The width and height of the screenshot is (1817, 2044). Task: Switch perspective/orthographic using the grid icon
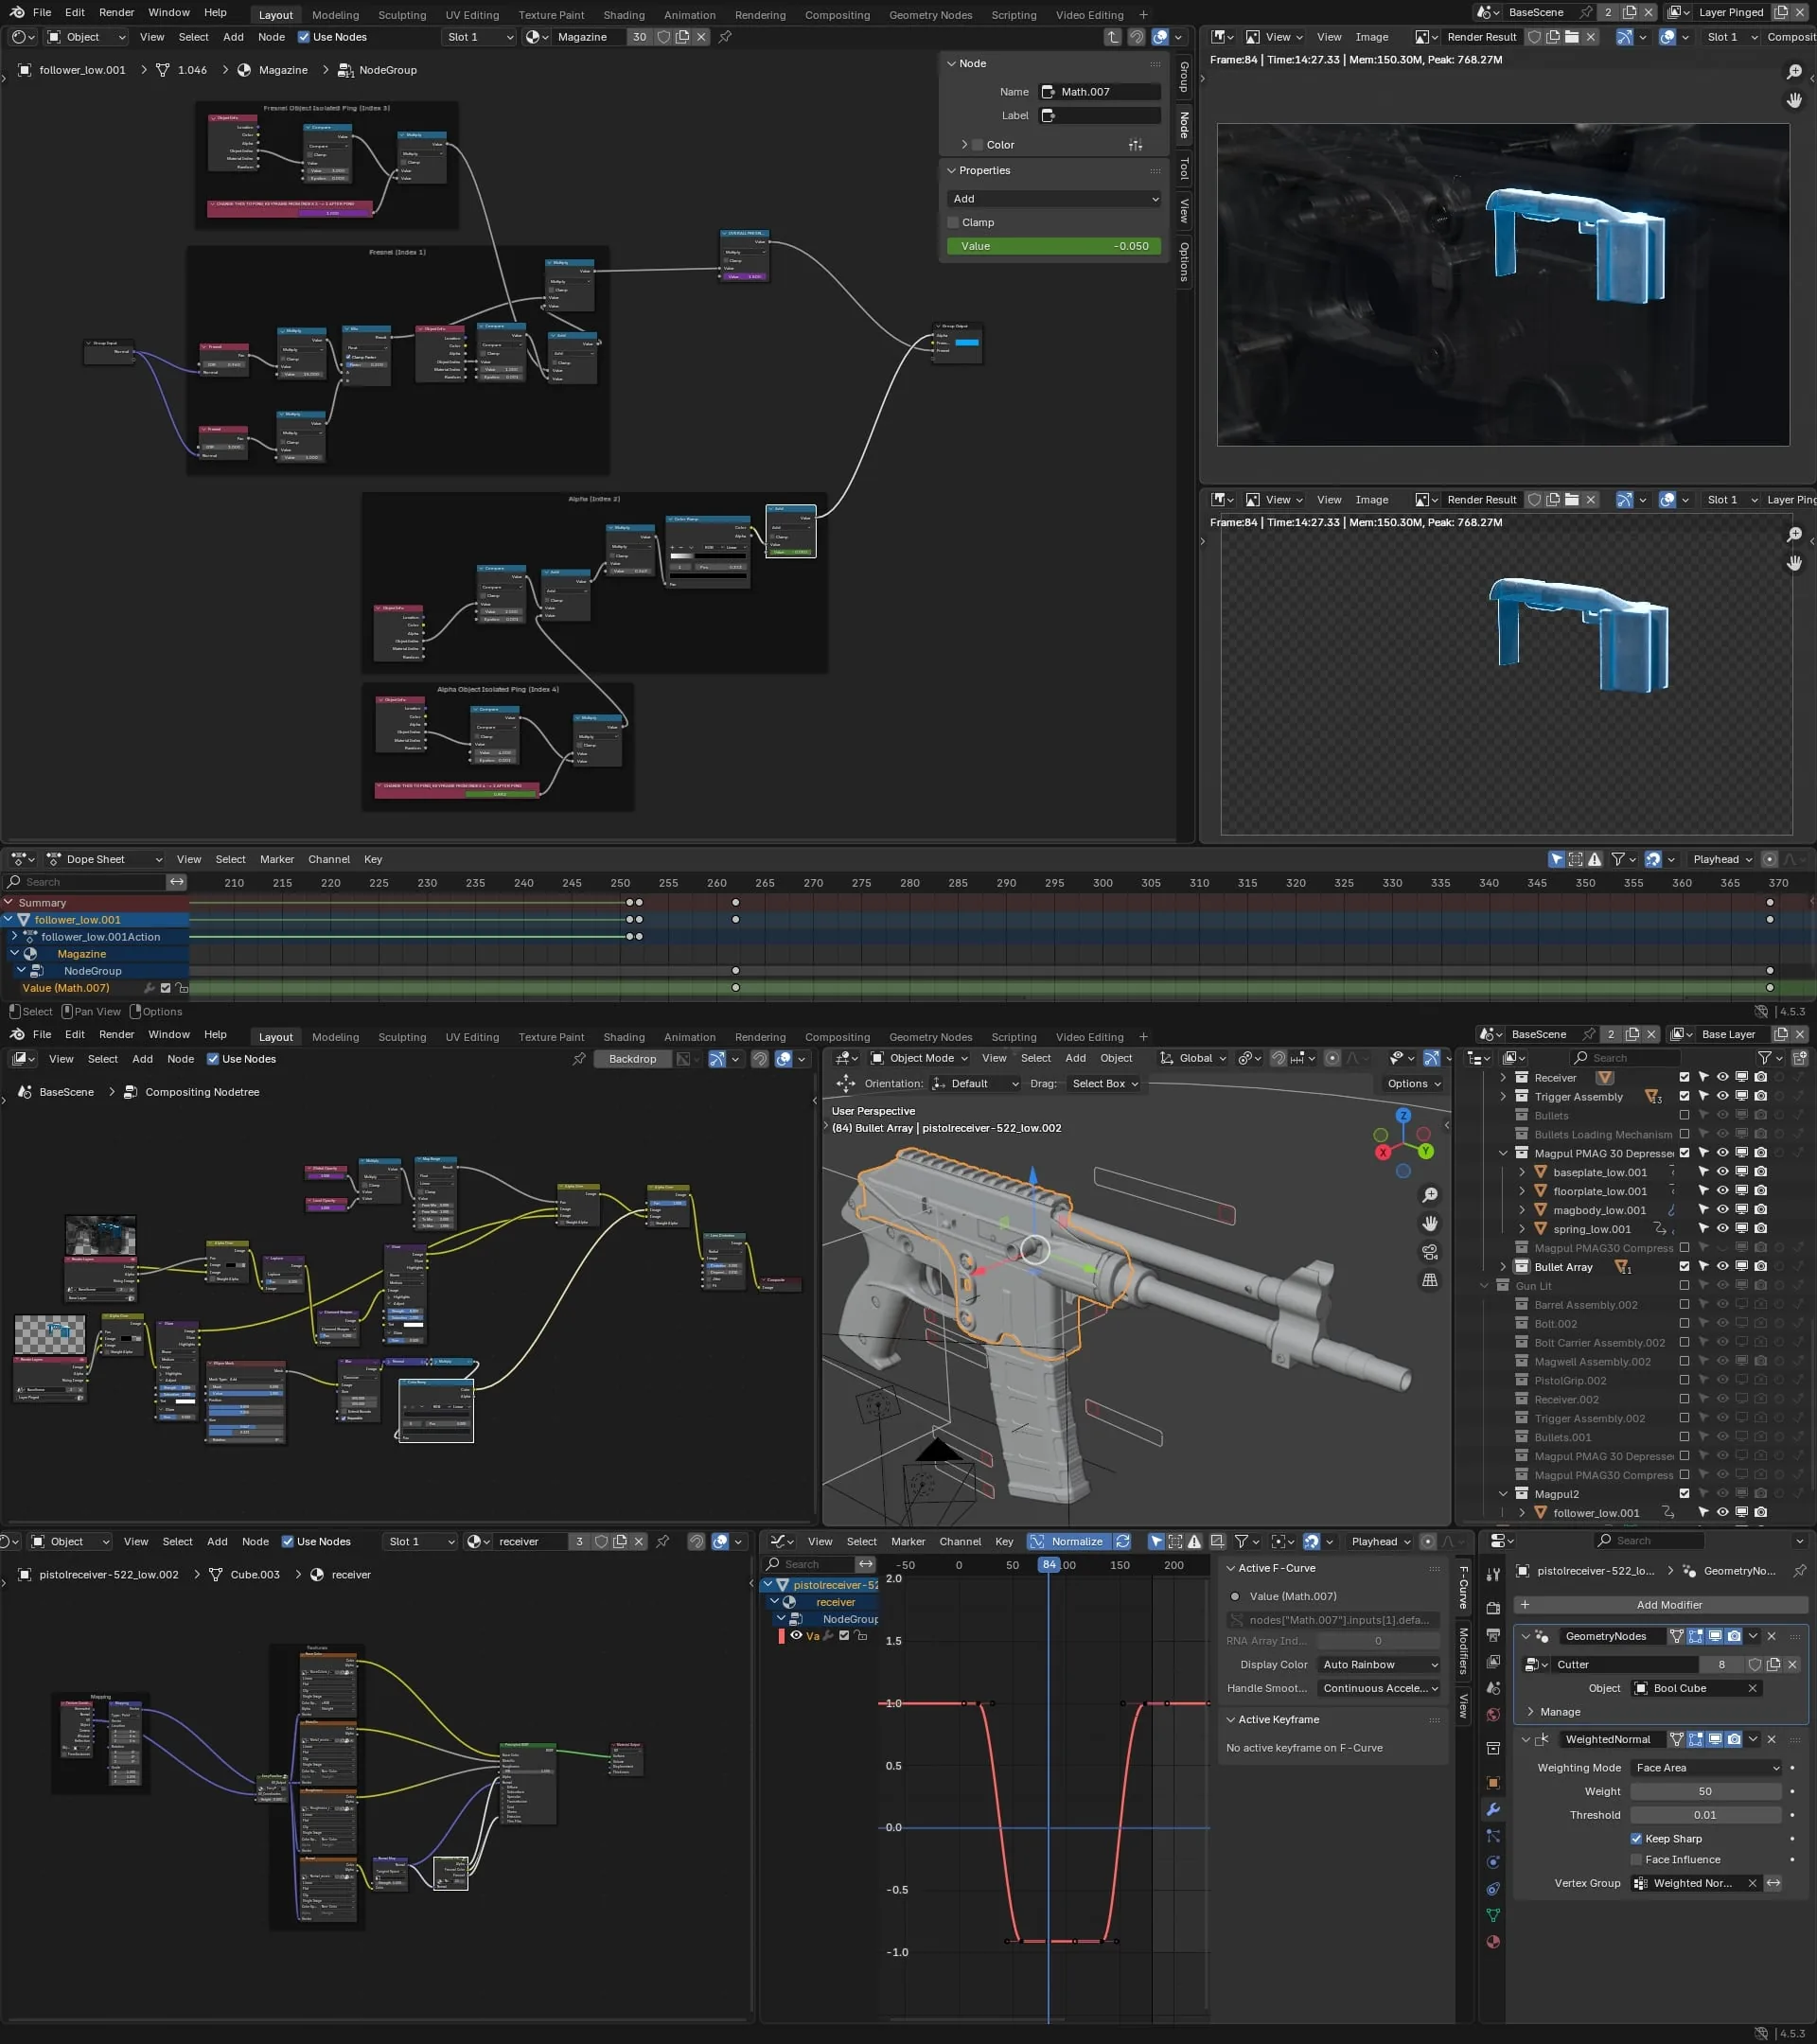click(1430, 1280)
